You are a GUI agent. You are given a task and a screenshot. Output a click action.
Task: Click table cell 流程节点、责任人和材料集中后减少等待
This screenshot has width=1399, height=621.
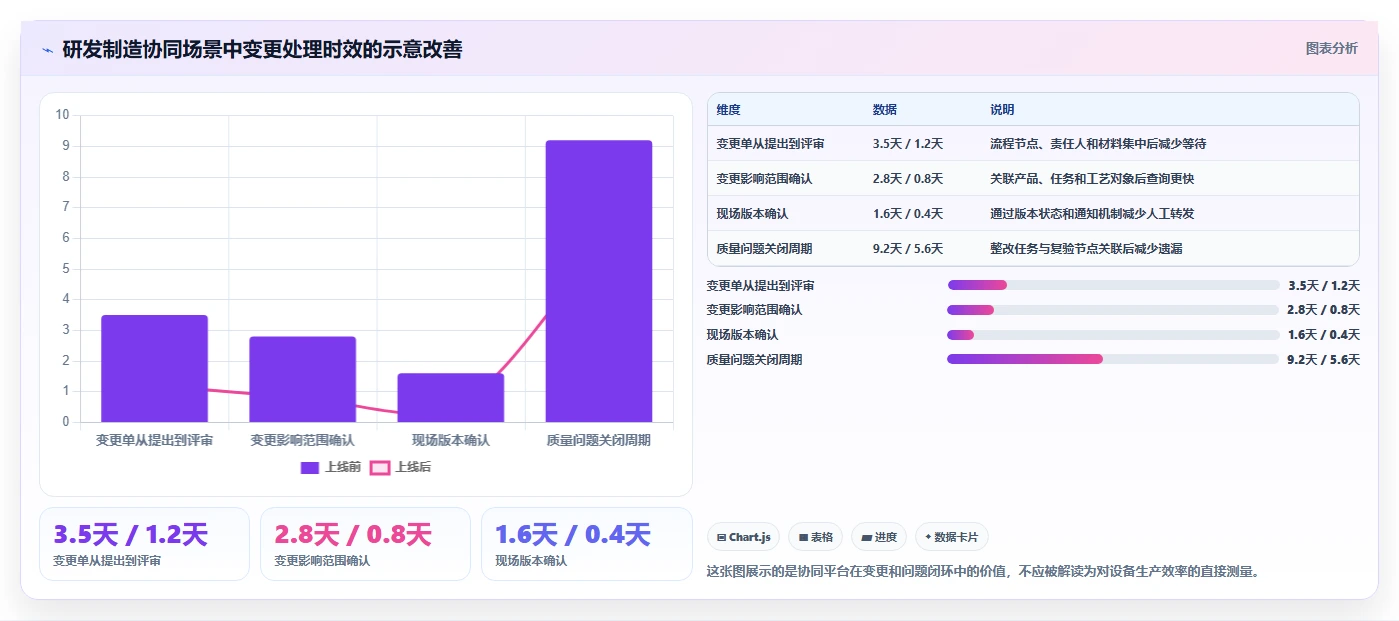[1098, 144]
